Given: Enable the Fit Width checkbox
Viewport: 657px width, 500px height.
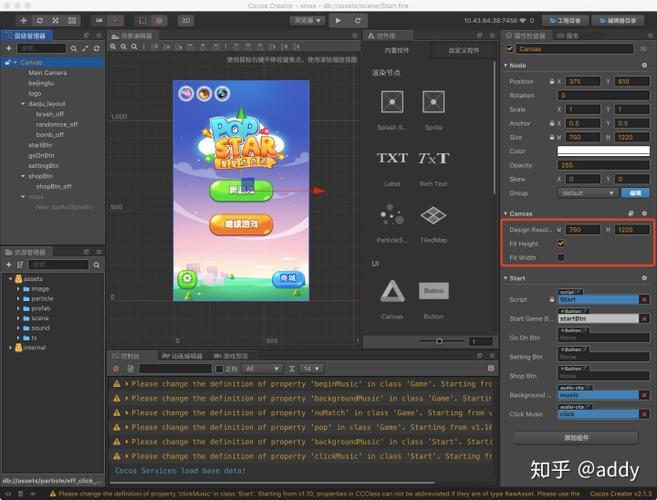Looking at the screenshot, I should (561, 258).
